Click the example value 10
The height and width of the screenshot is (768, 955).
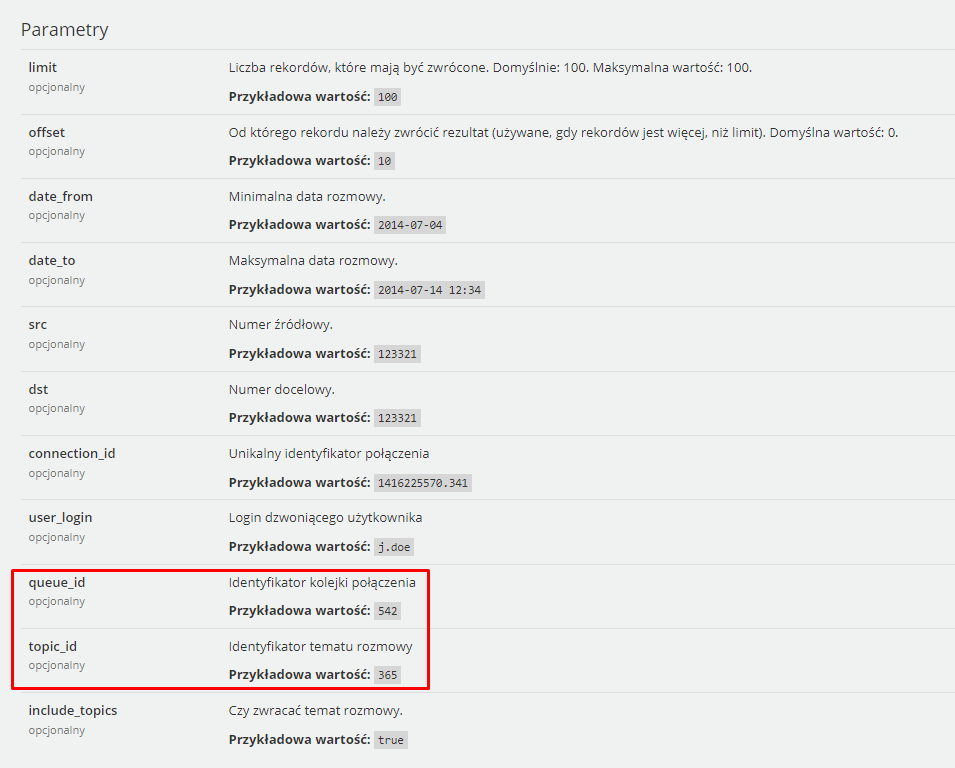[x=384, y=161]
